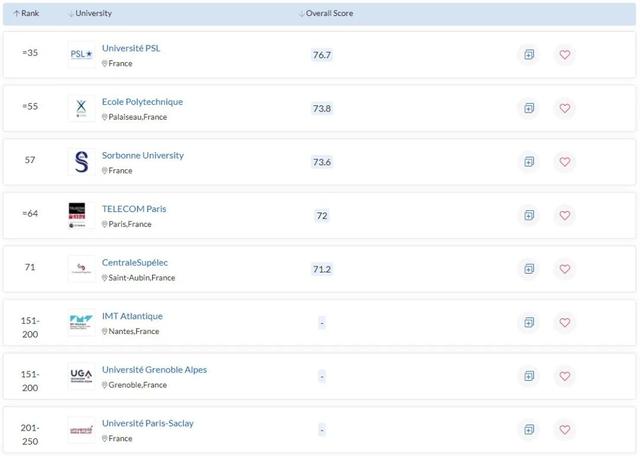This screenshot has width=640, height=456.
Task: Sort table by Overall Score header
Action: pyautogui.click(x=327, y=14)
